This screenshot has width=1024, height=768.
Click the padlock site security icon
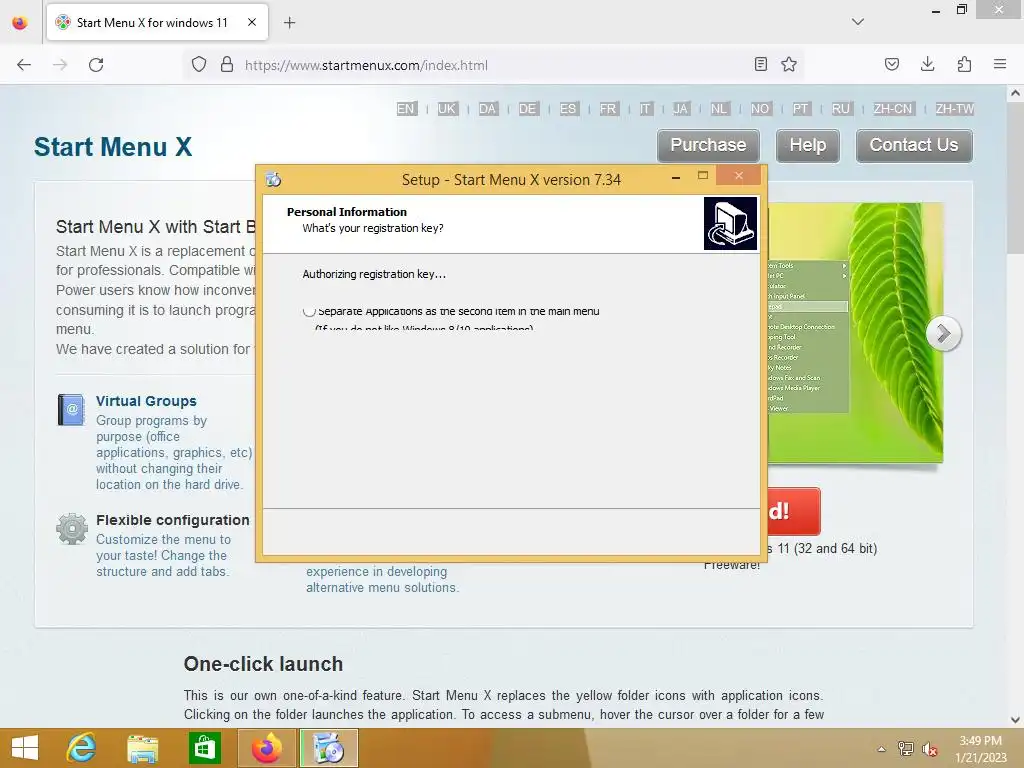tap(227, 65)
